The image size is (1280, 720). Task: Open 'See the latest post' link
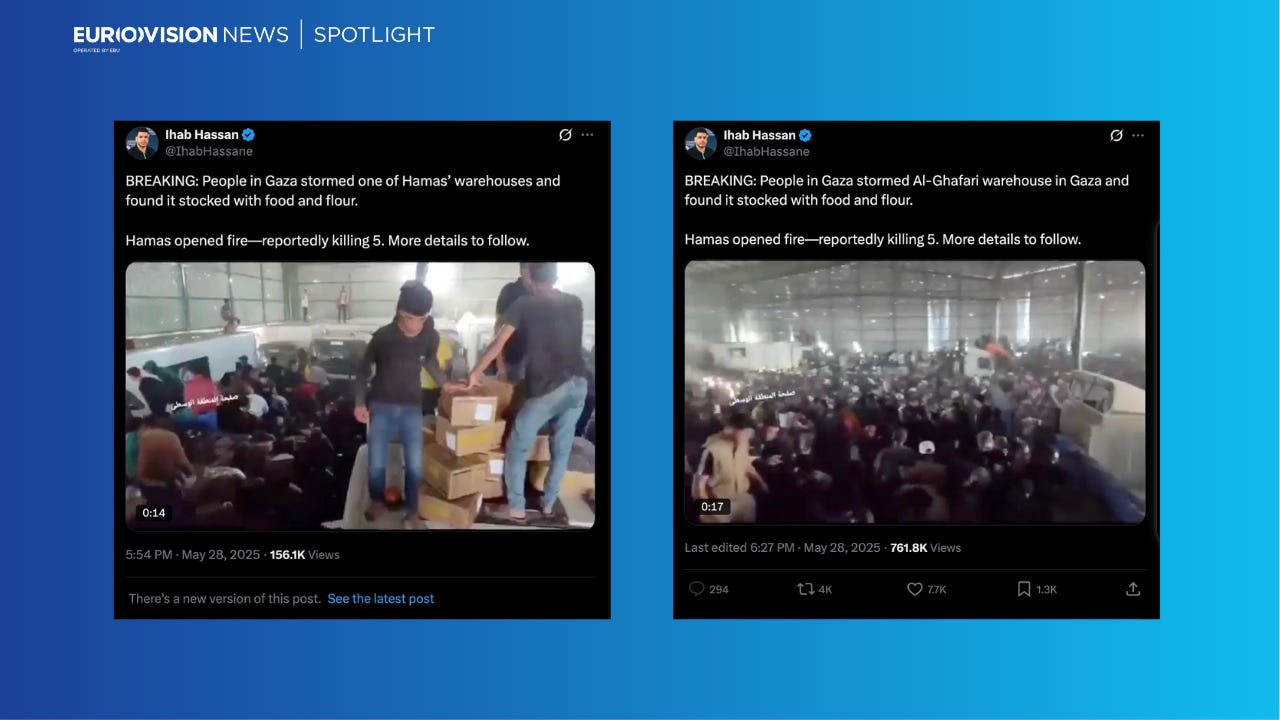tap(381, 599)
